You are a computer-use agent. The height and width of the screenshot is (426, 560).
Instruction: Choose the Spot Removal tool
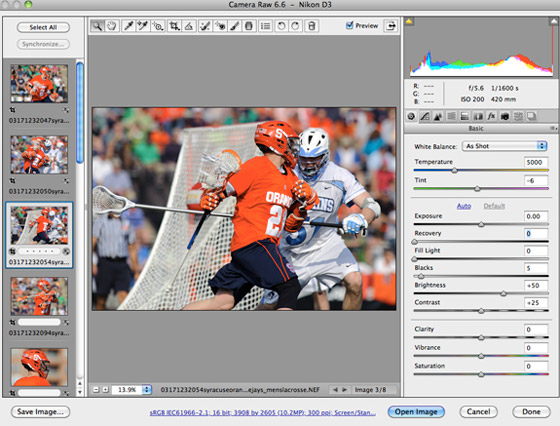tap(205, 26)
